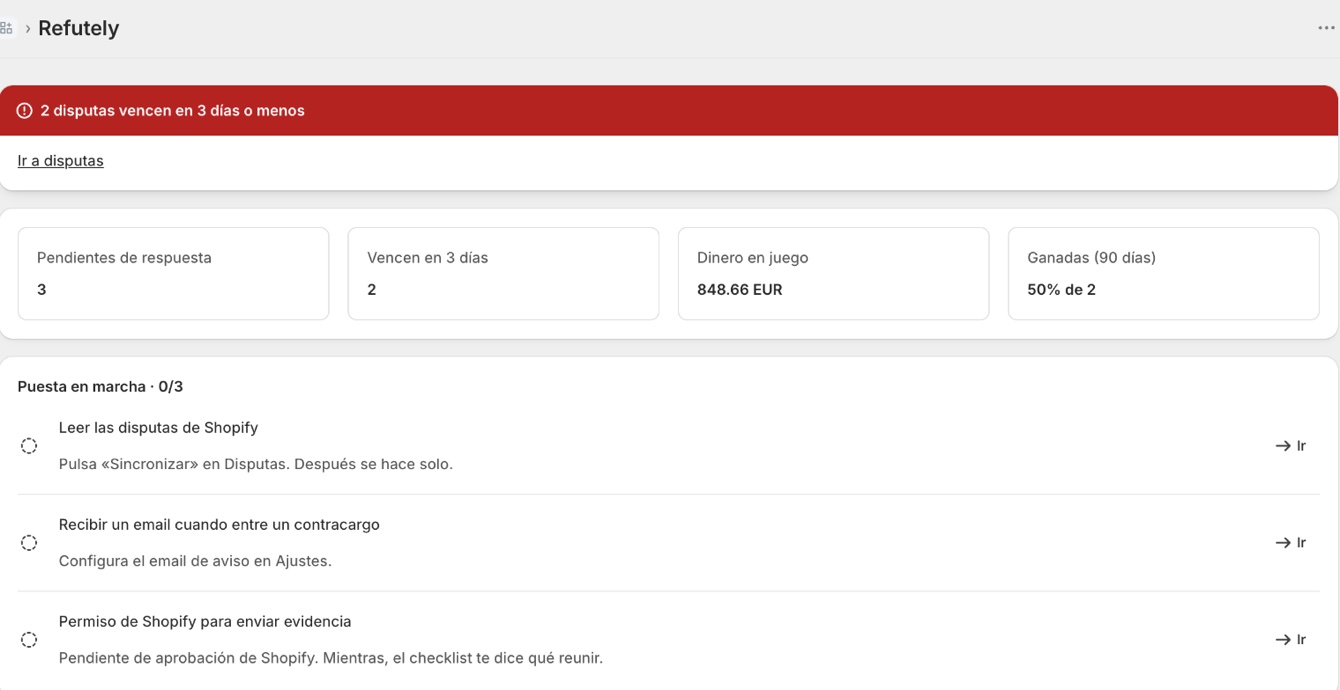This screenshot has height=690, width=1340.
Task: Open the Dinero en juego card
Action: pos(833,274)
